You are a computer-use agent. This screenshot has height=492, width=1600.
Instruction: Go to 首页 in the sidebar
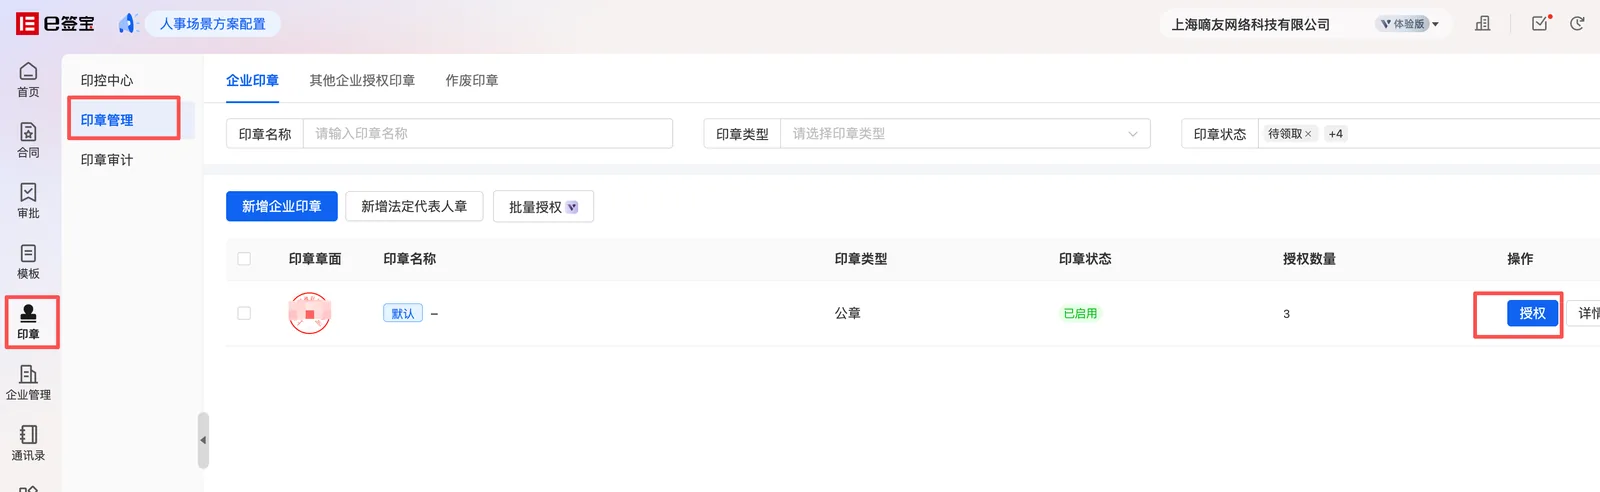tap(28, 80)
